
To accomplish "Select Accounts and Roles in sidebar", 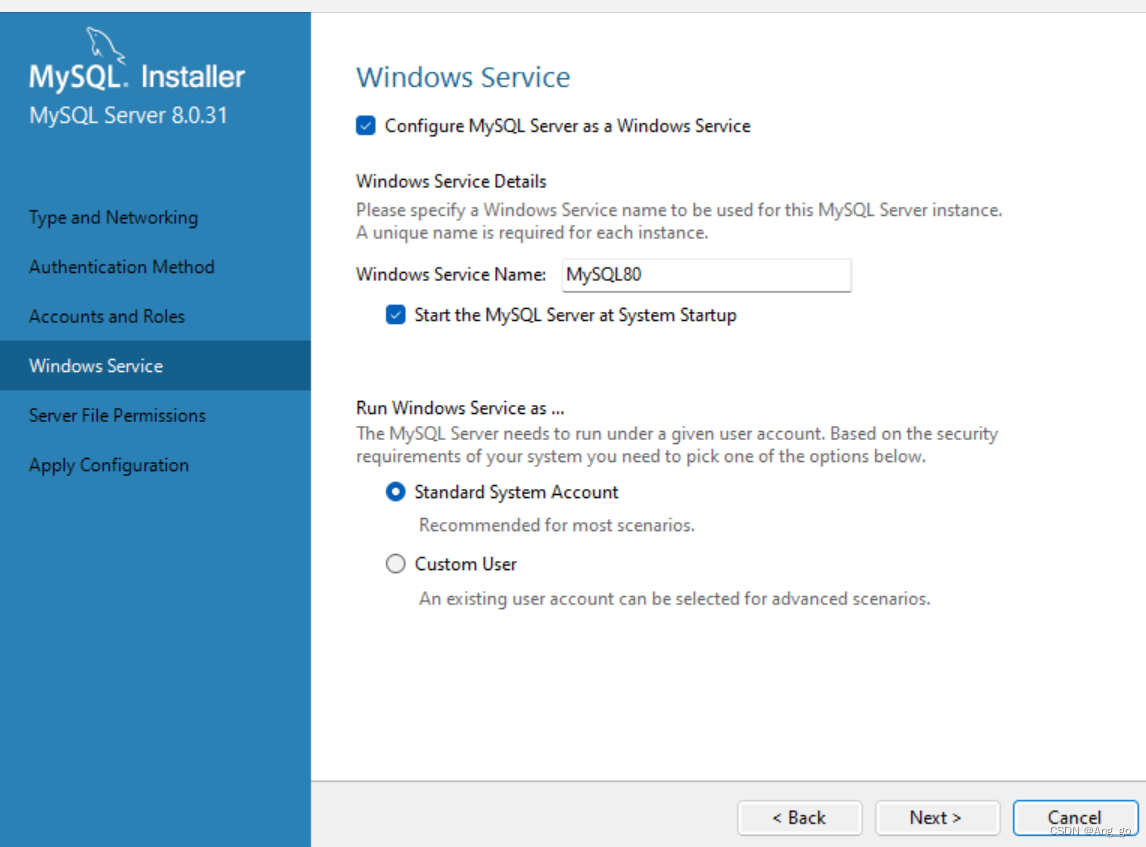I will coord(107,316).
